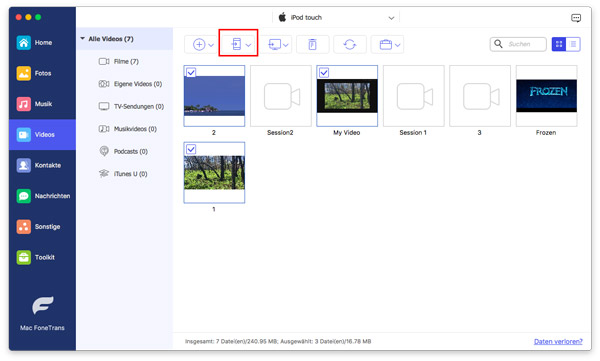Viewport: 600px width, 361px height.
Task: Click the add (plus) toolbar icon
Action: [199, 44]
